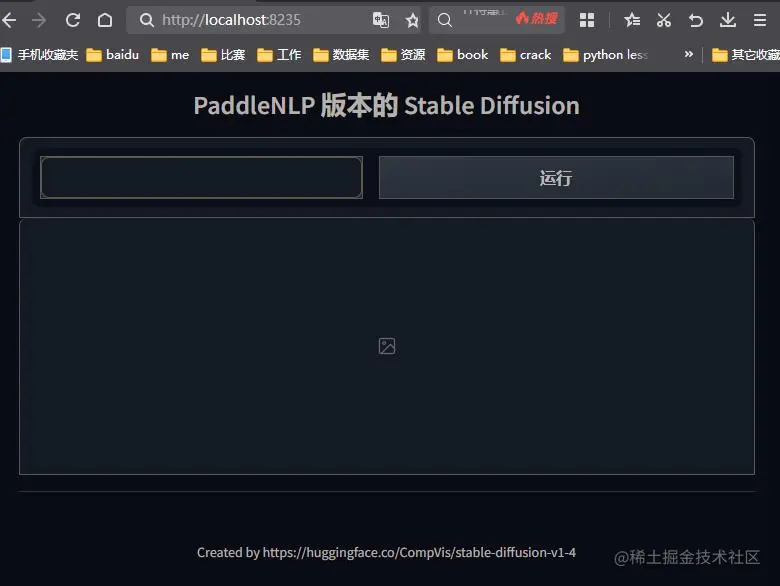The image size is (780, 586).
Task: Click the 运行 run button
Action: pyautogui.click(x=556, y=178)
